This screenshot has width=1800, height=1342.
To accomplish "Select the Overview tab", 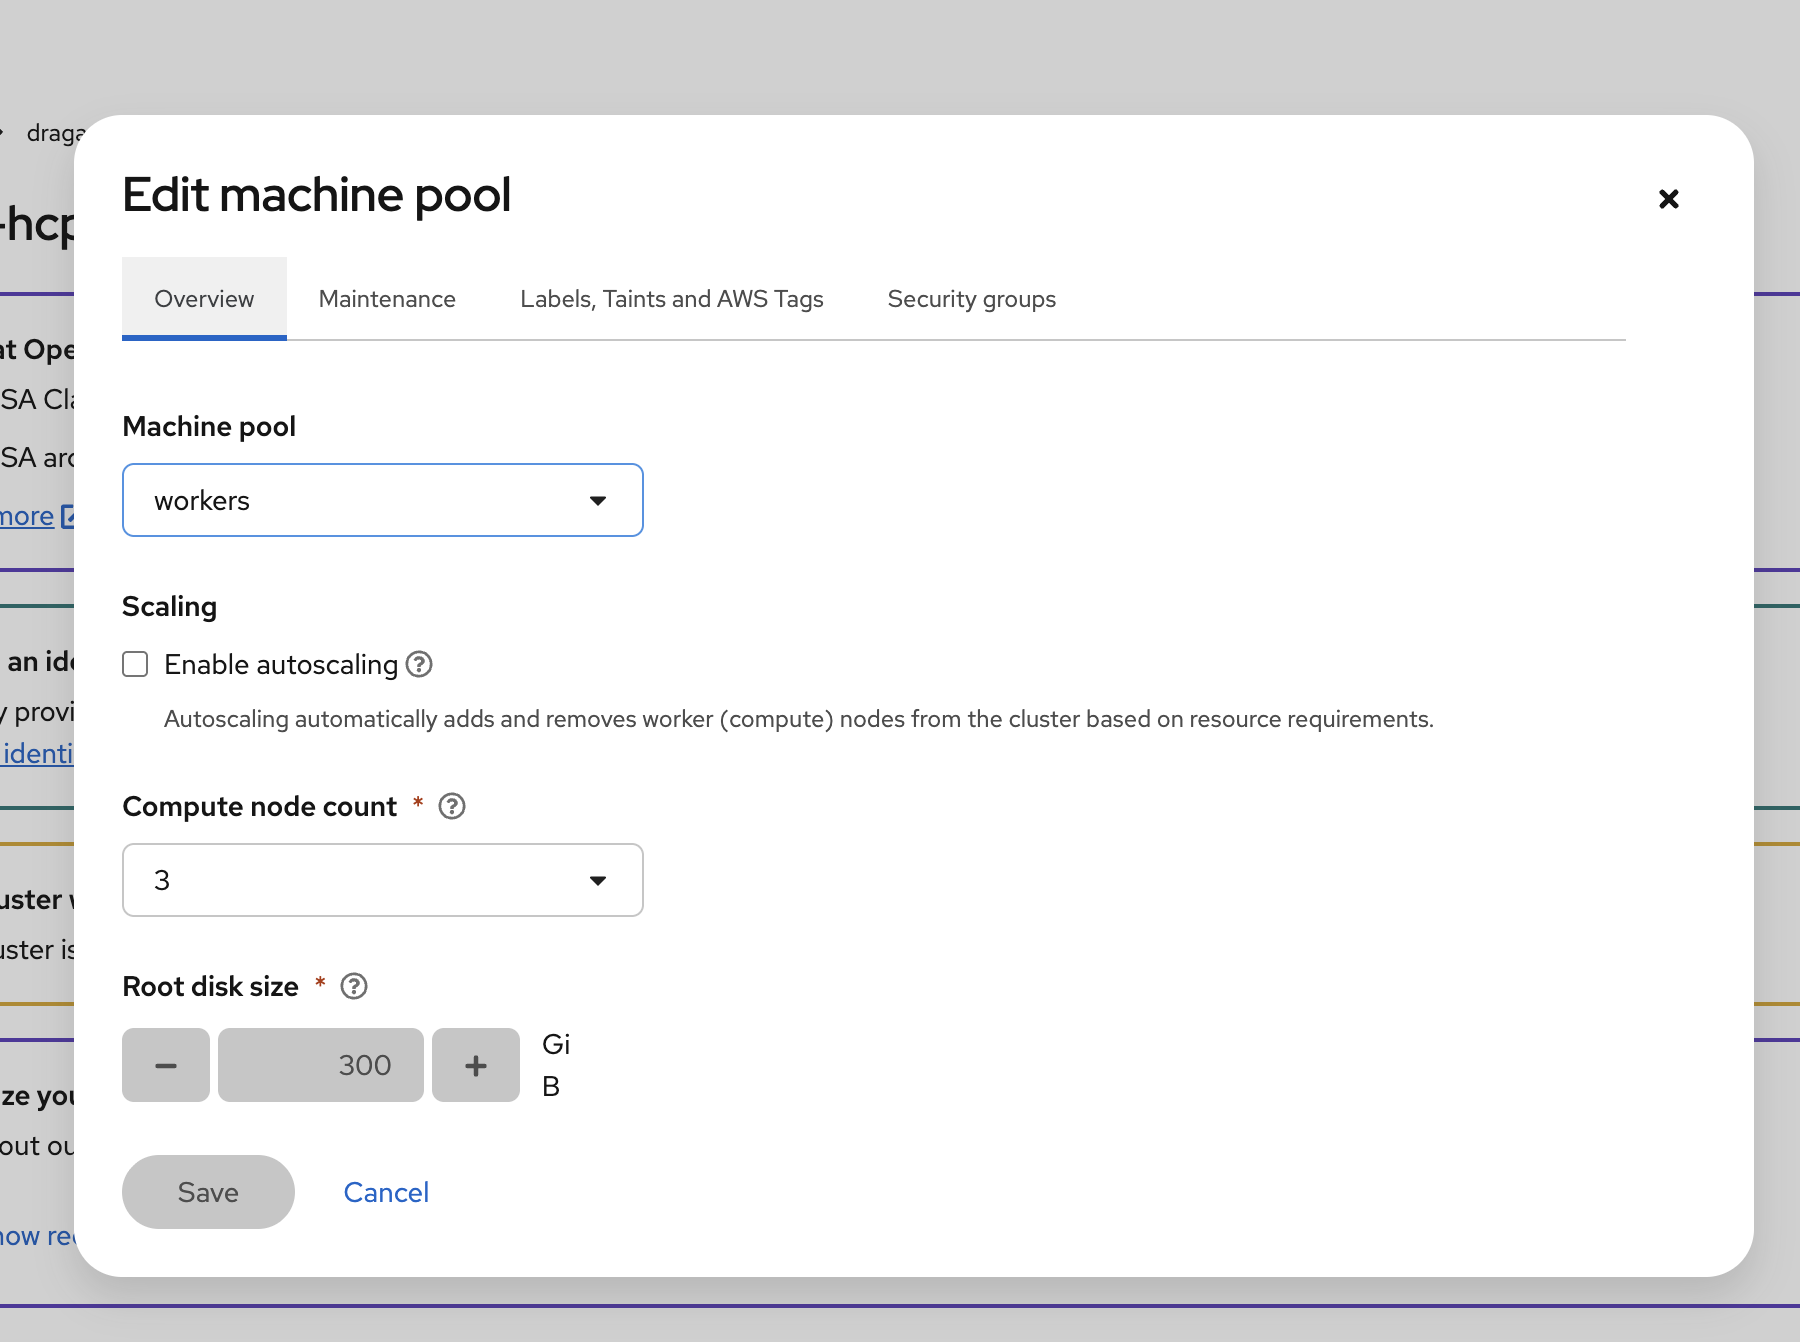I will [x=204, y=299].
